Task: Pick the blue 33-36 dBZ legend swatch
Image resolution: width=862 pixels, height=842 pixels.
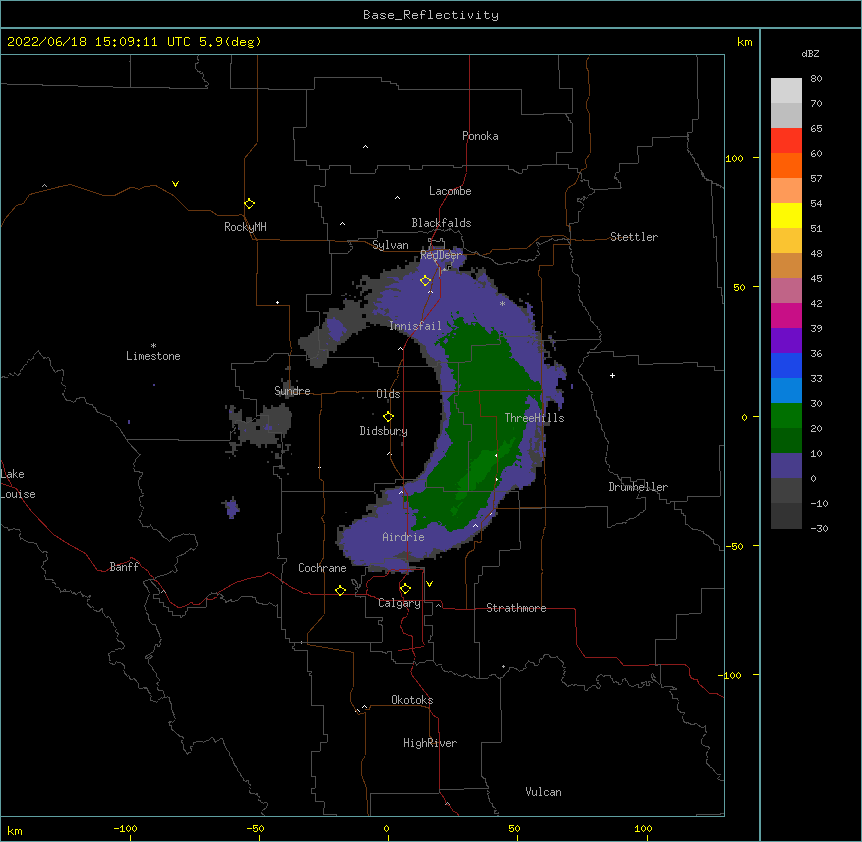Action: (x=786, y=365)
